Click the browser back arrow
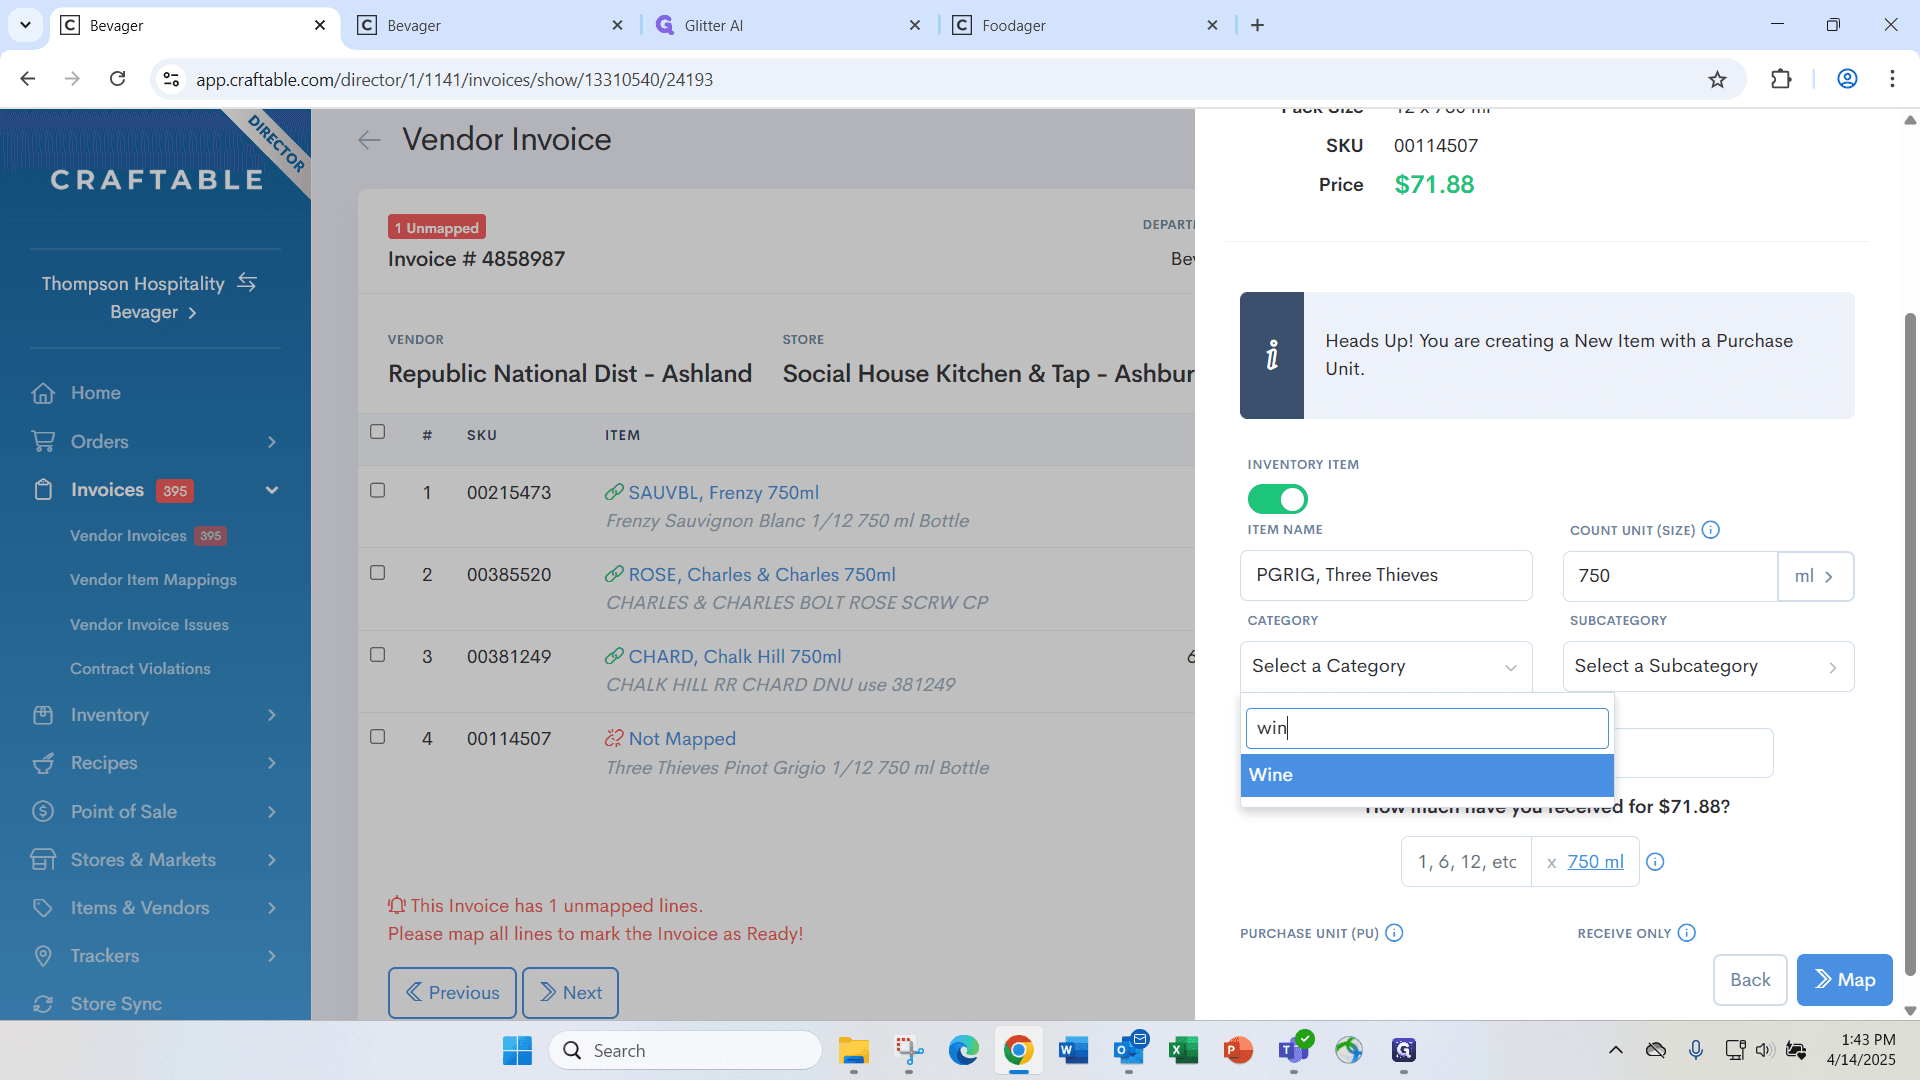 [x=28, y=79]
